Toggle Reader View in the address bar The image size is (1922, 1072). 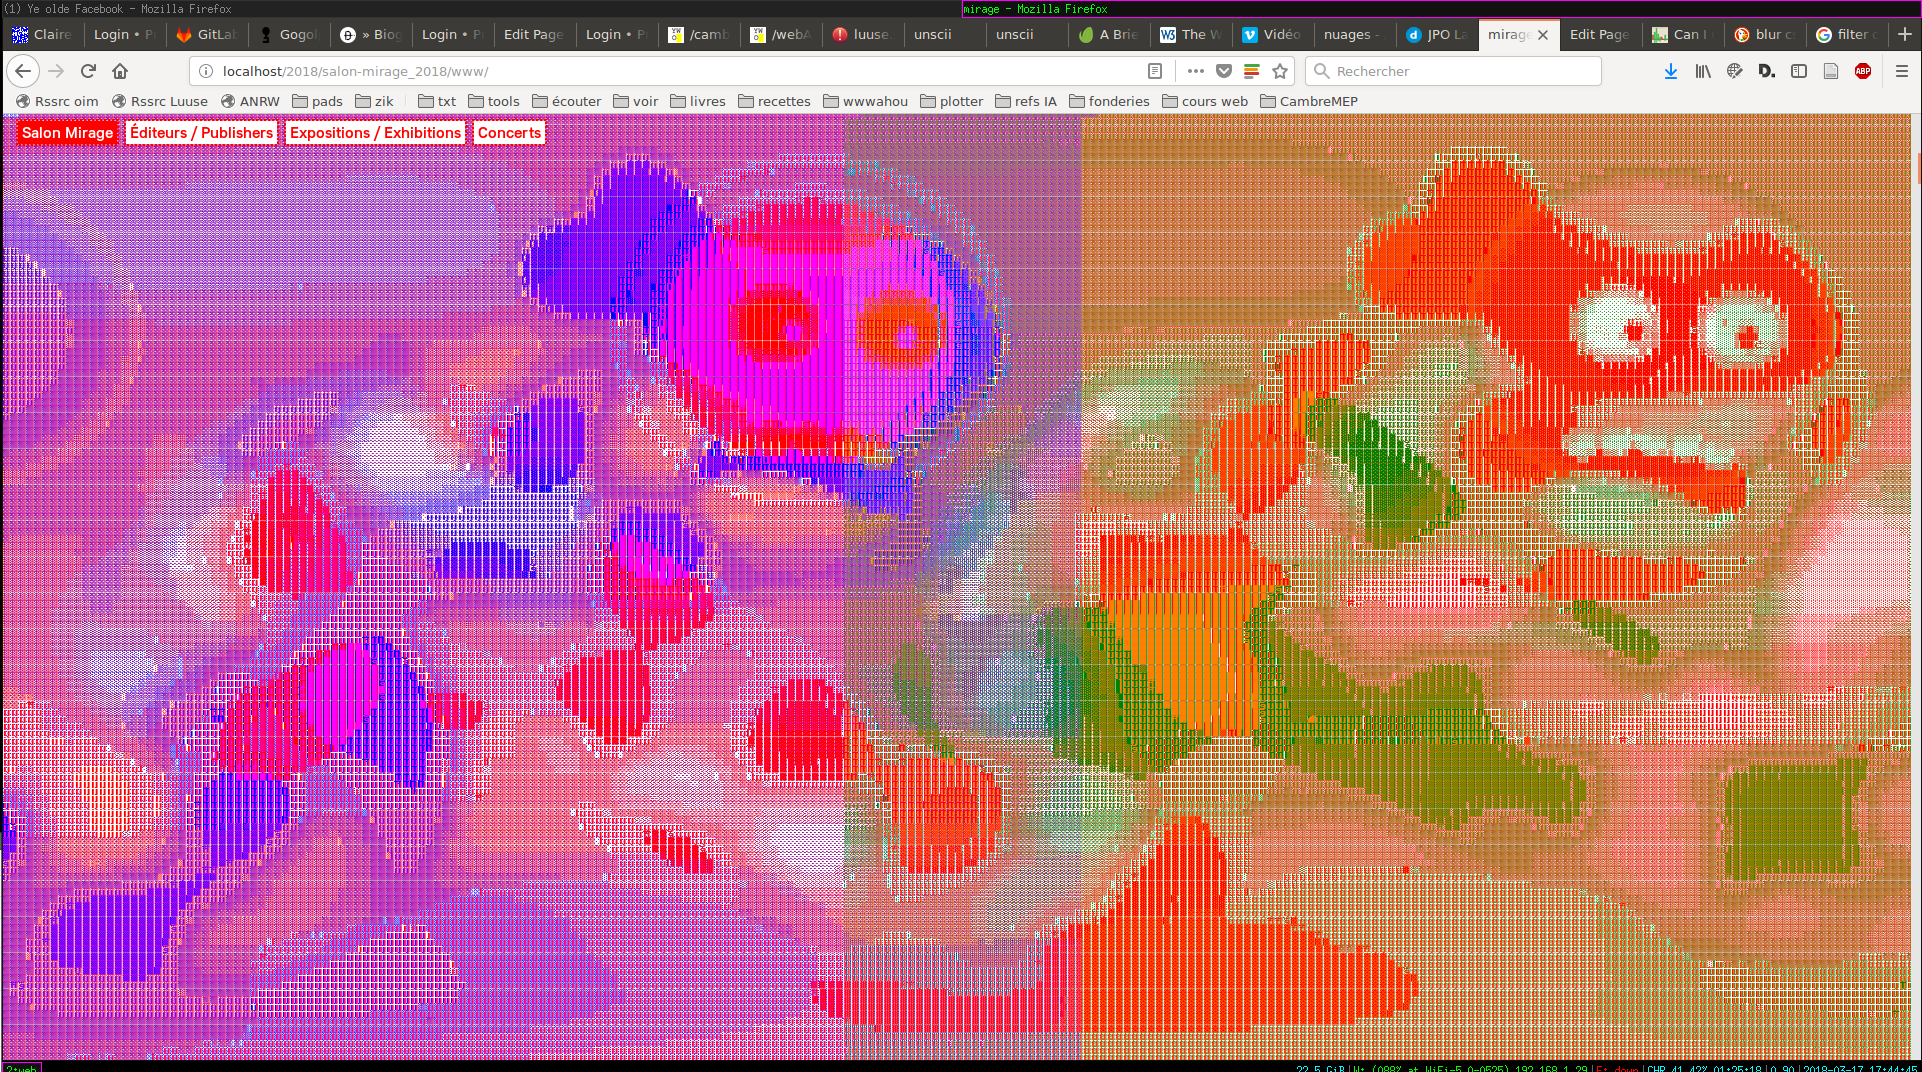pyautogui.click(x=1155, y=71)
